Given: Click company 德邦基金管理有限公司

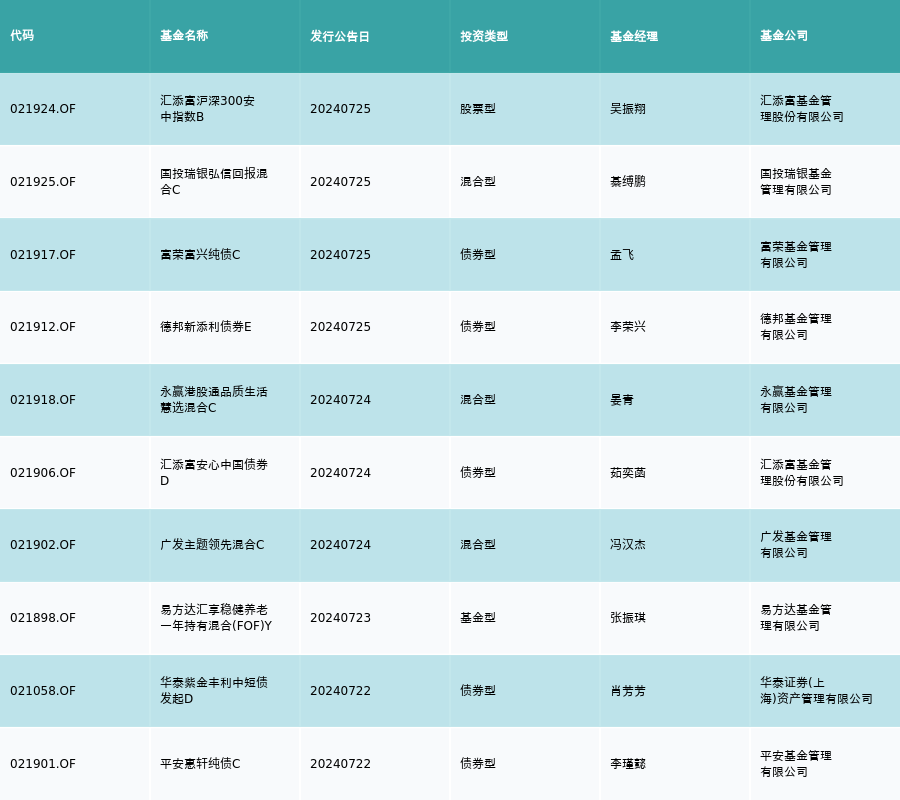Looking at the screenshot, I should tap(796, 327).
